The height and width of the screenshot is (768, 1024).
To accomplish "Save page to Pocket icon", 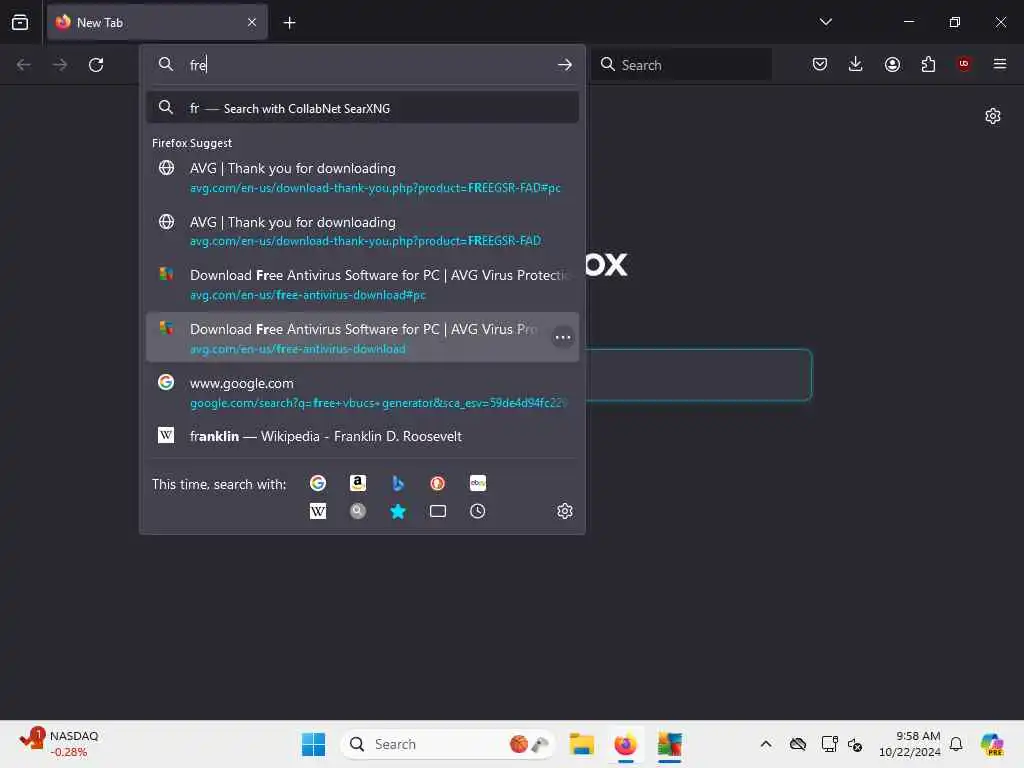I will (x=820, y=64).
